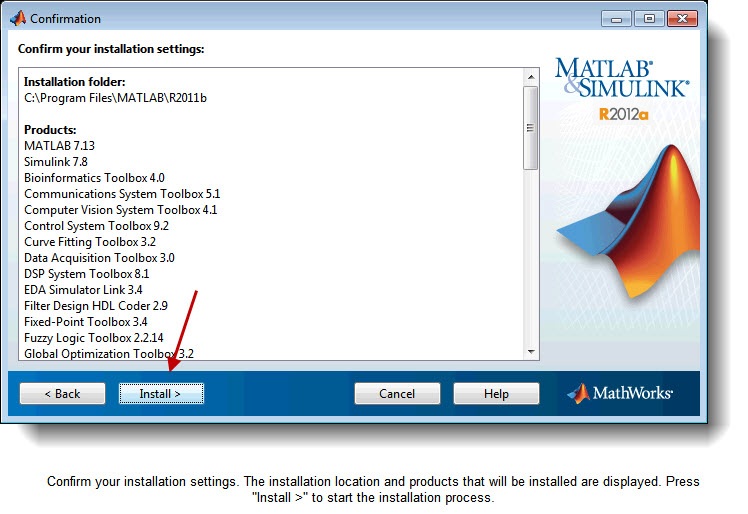The height and width of the screenshot is (514, 748).
Task: Select Curve Fitting Toolbox 3.2 entry
Action: click(x=90, y=242)
